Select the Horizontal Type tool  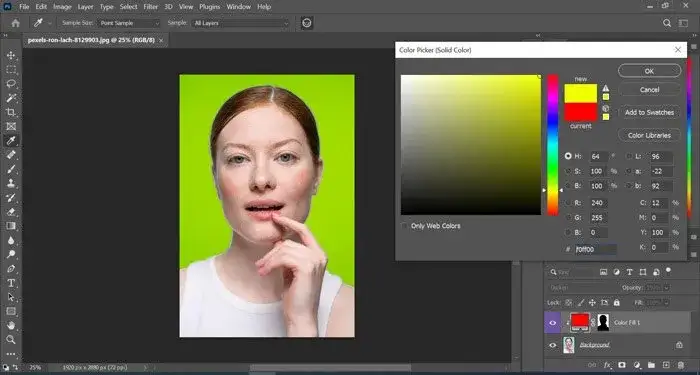click(11, 283)
